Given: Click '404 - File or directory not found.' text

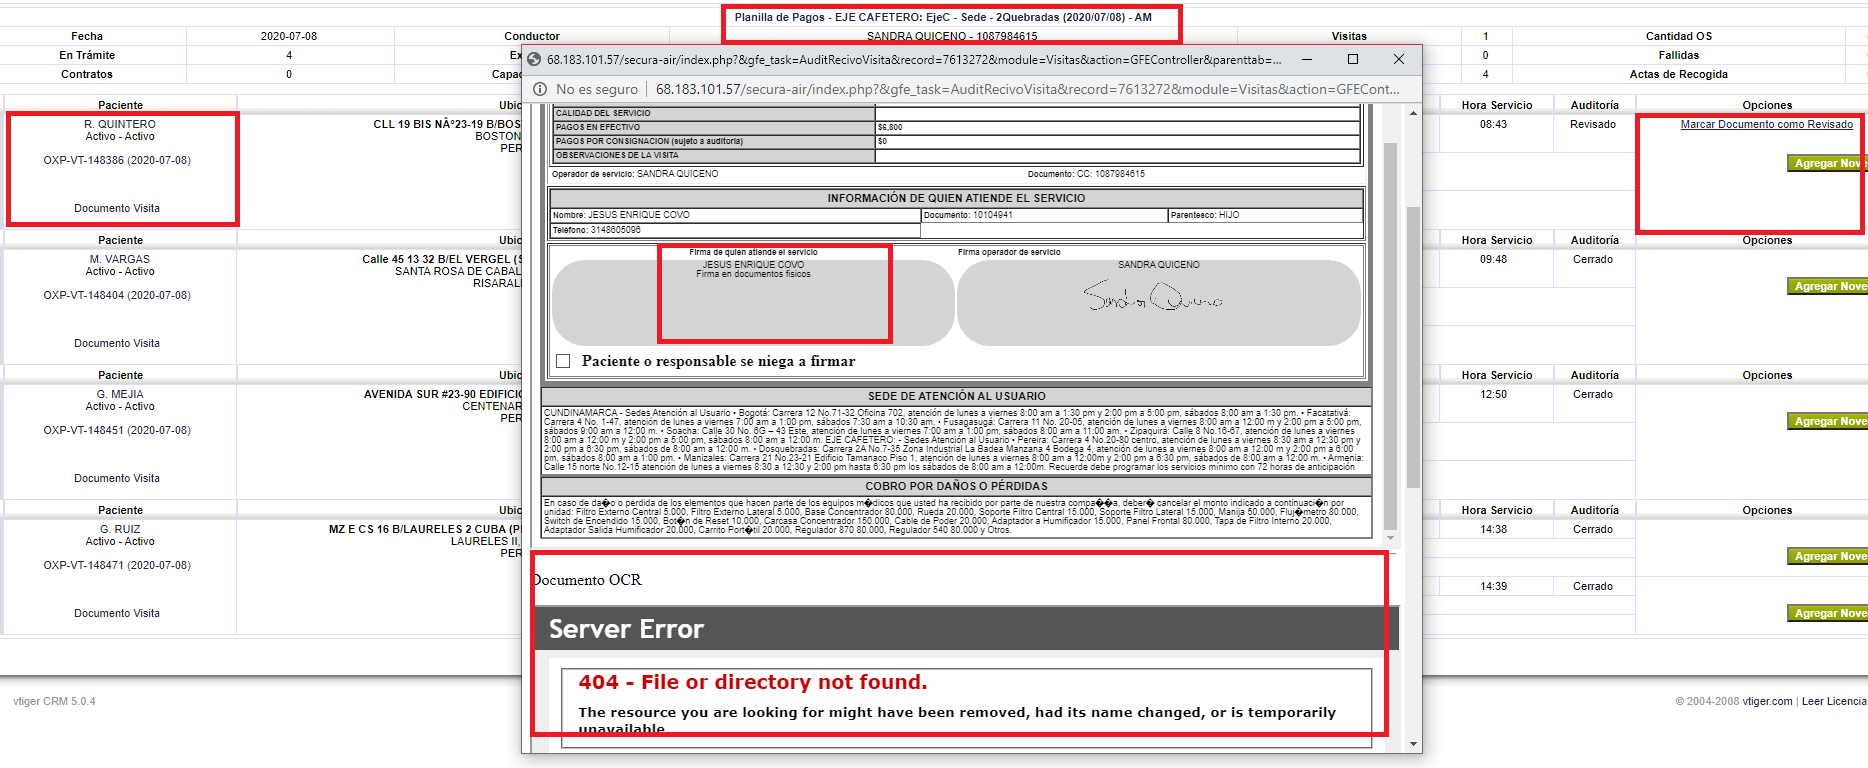Looking at the screenshot, I should pos(752,682).
